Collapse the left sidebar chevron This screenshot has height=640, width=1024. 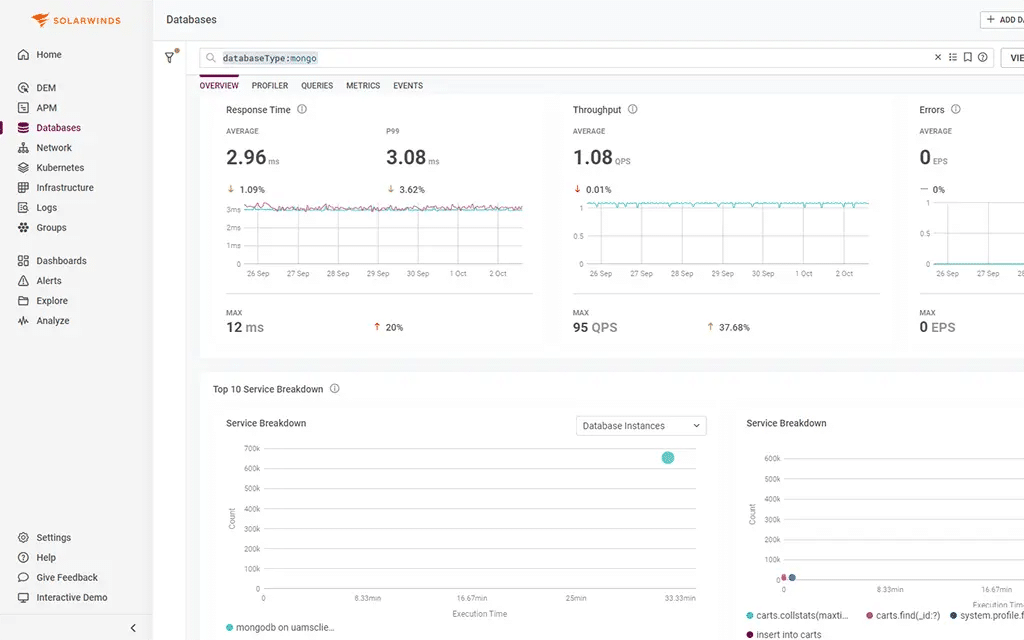pyautogui.click(x=133, y=628)
